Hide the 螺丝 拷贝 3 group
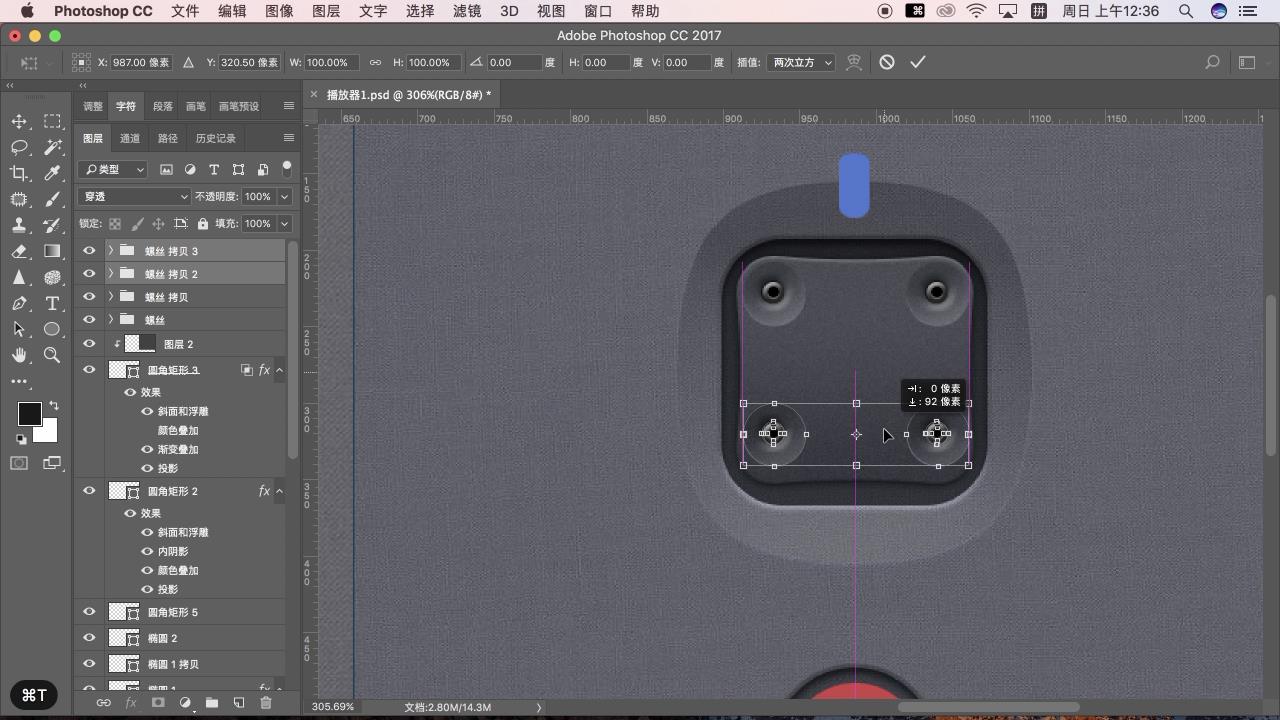Screen dimensions: 1280x720 point(89,251)
